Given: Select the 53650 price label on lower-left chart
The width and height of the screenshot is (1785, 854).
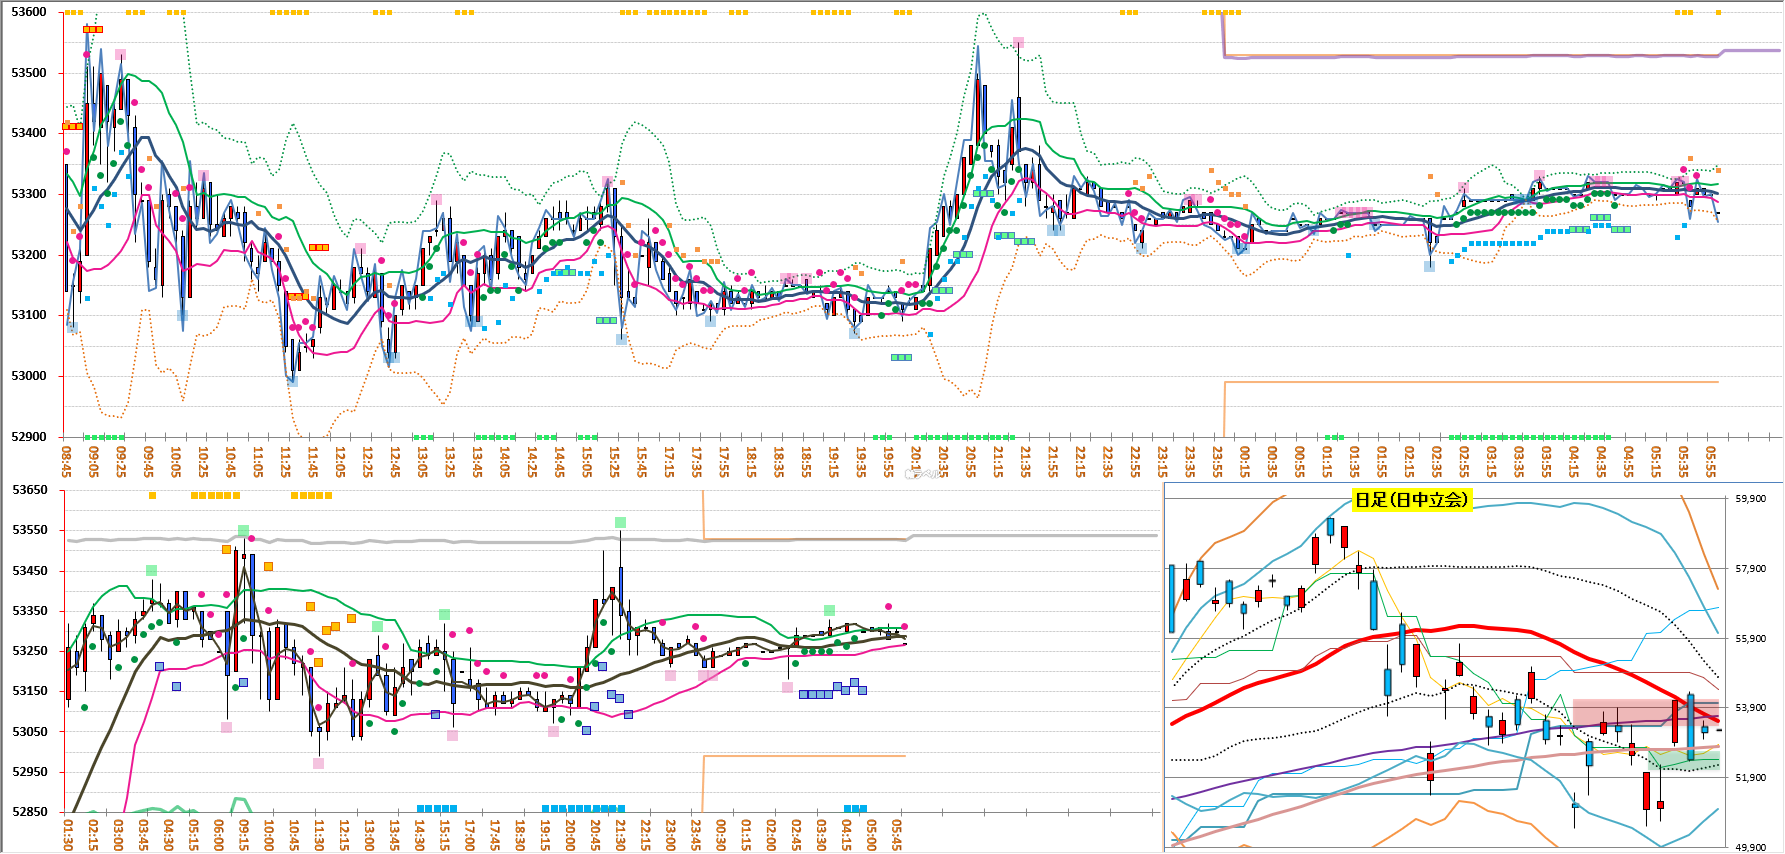Looking at the screenshot, I should tap(29, 489).
